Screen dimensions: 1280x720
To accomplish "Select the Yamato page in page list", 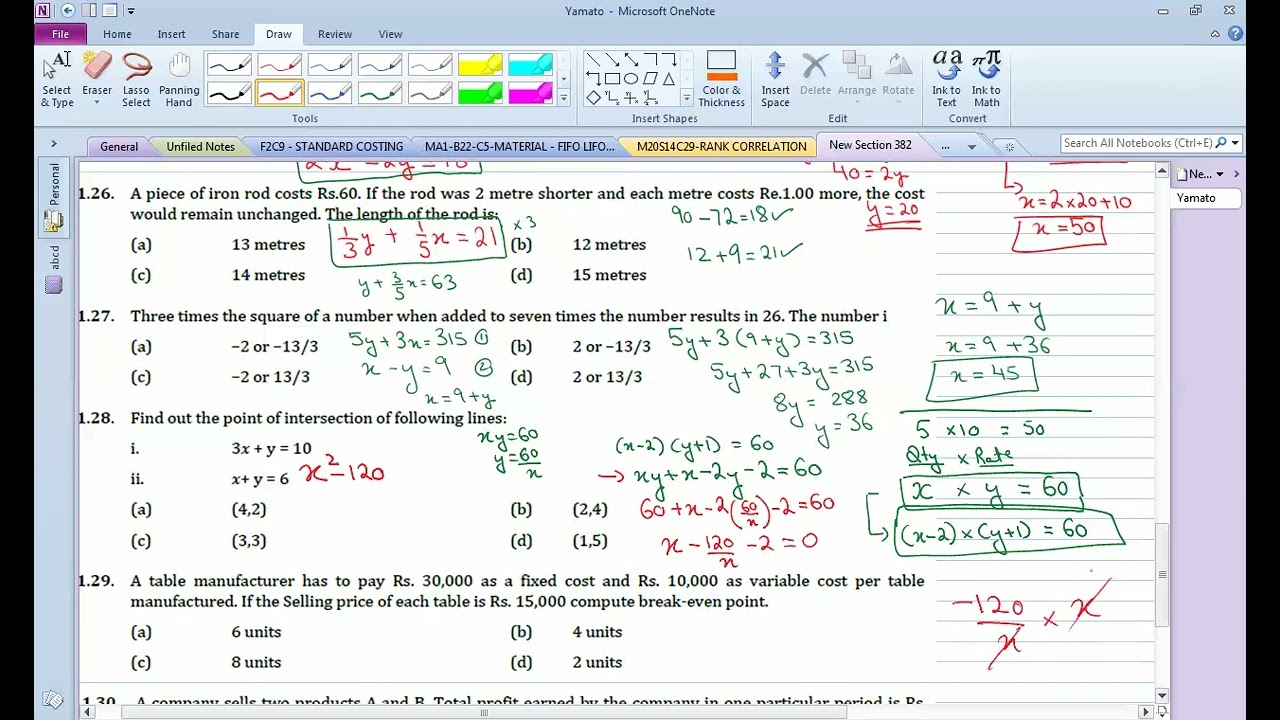I will 1205,198.
